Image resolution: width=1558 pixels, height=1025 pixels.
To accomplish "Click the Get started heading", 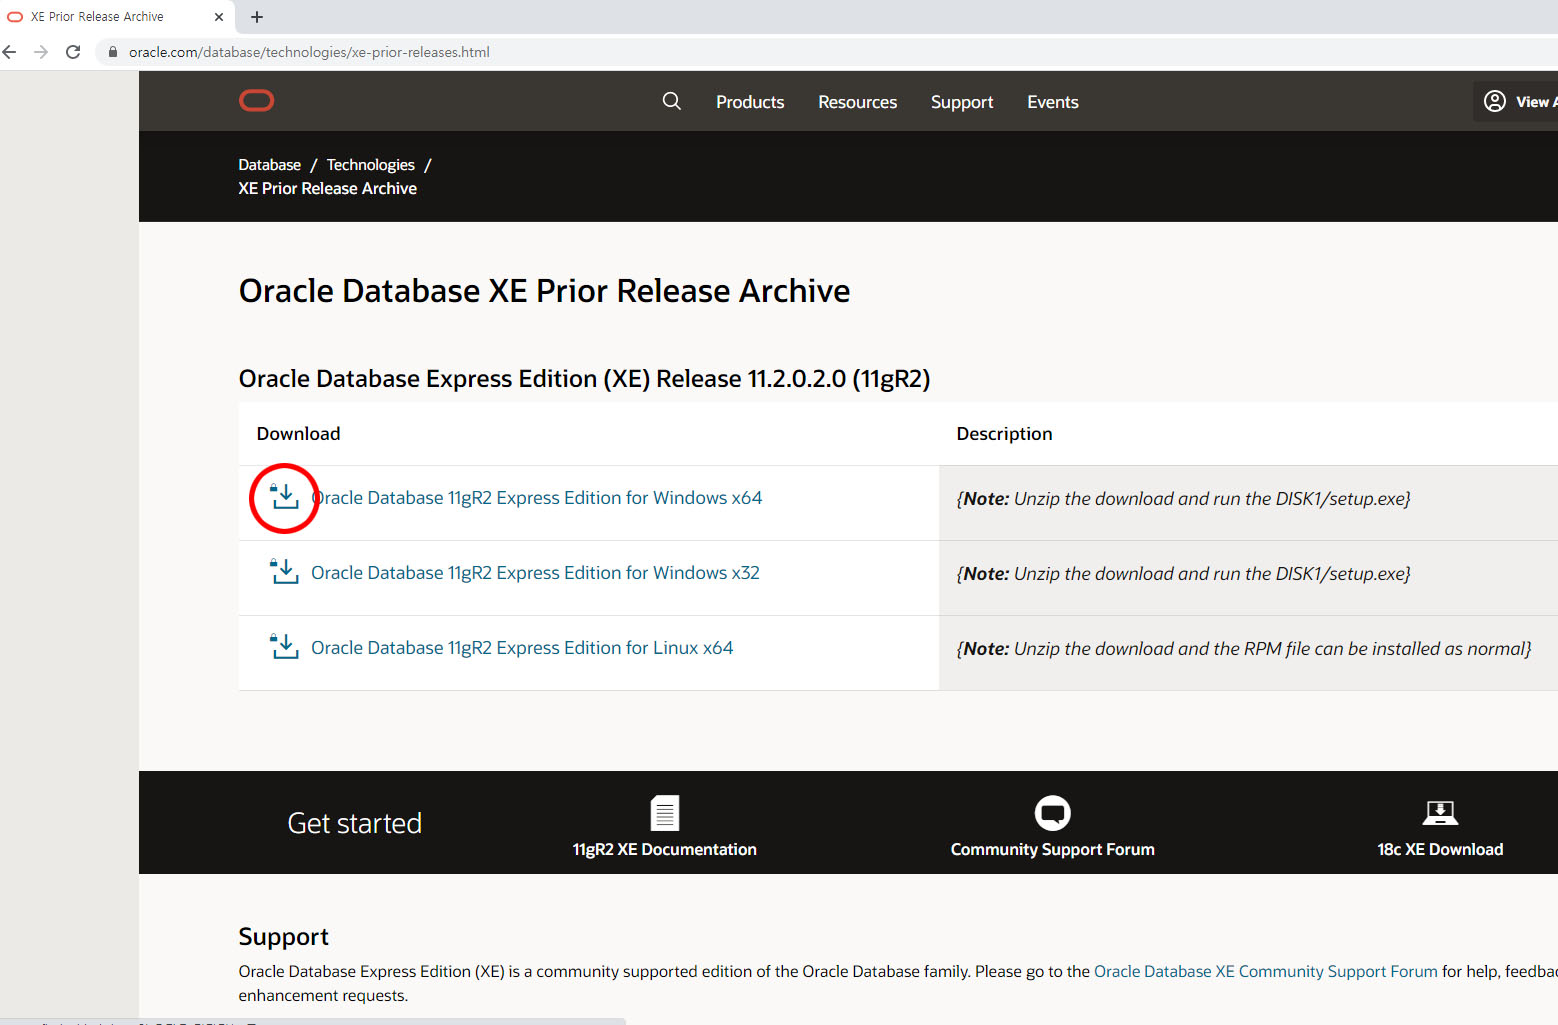I will (354, 823).
